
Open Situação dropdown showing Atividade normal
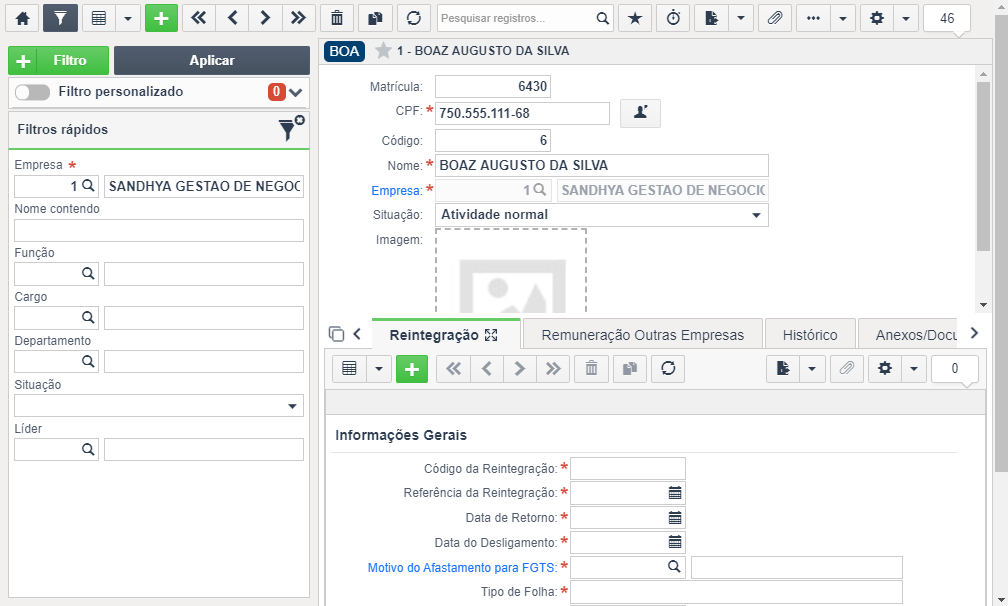click(x=602, y=215)
